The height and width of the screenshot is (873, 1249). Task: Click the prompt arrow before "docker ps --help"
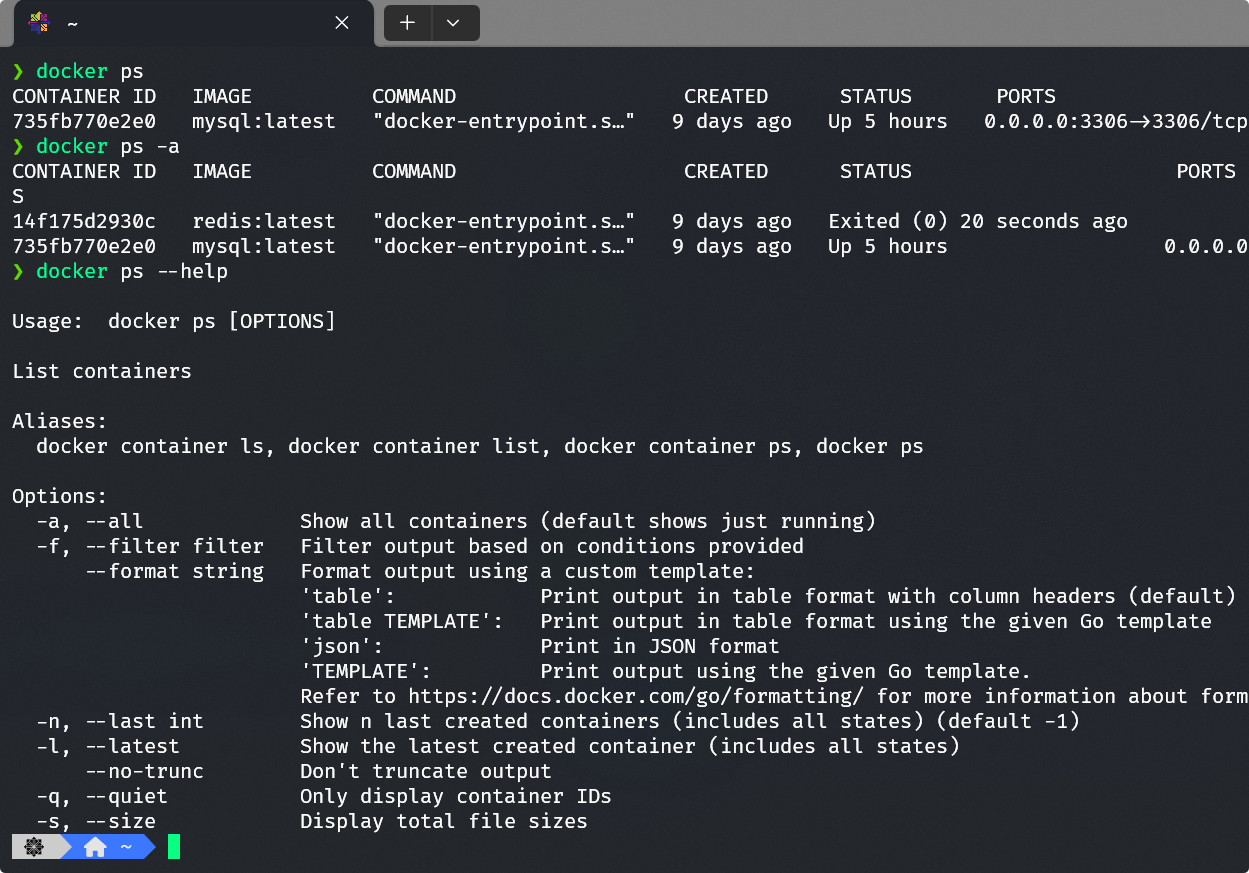[18, 272]
